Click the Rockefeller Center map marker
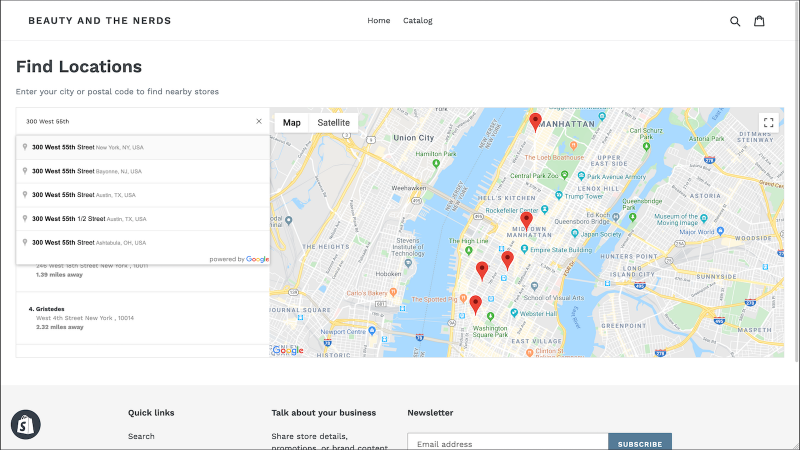Image resolution: width=800 pixels, height=450 pixels. 544,209
